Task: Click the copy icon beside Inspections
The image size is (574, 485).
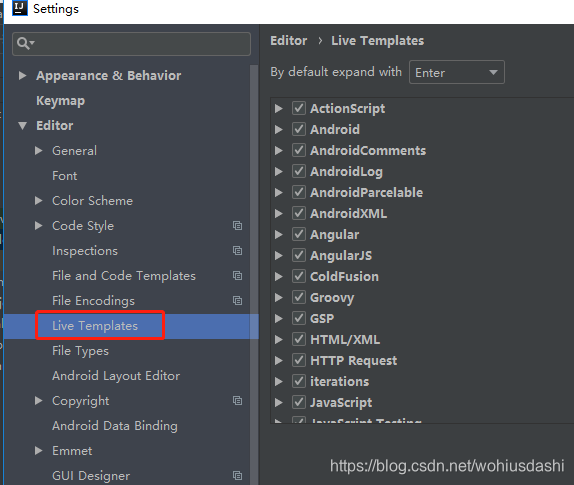Action: [237, 250]
